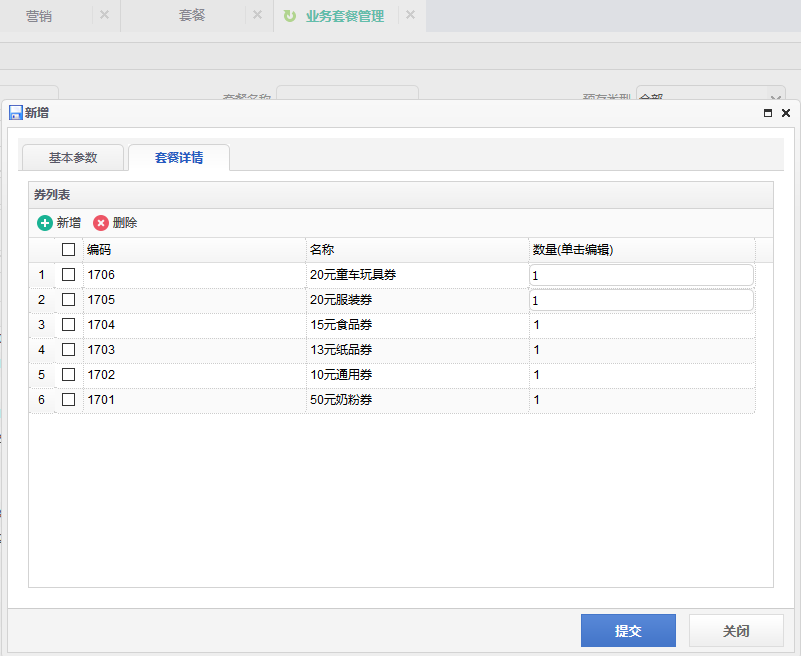Viewport: 801px width, 656px height.
Task: Select the 50元奶粉券 name cell
Action: (x=417, y=400)
